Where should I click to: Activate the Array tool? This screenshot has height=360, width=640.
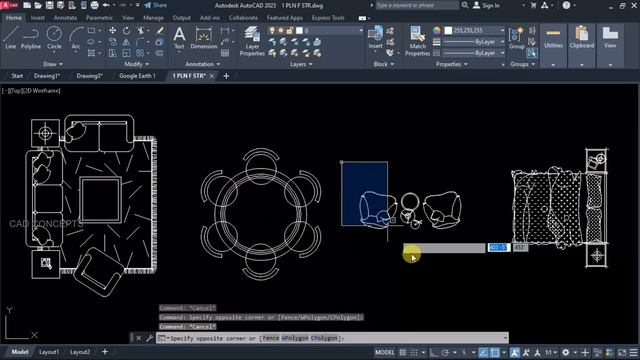tap(140, 53)
